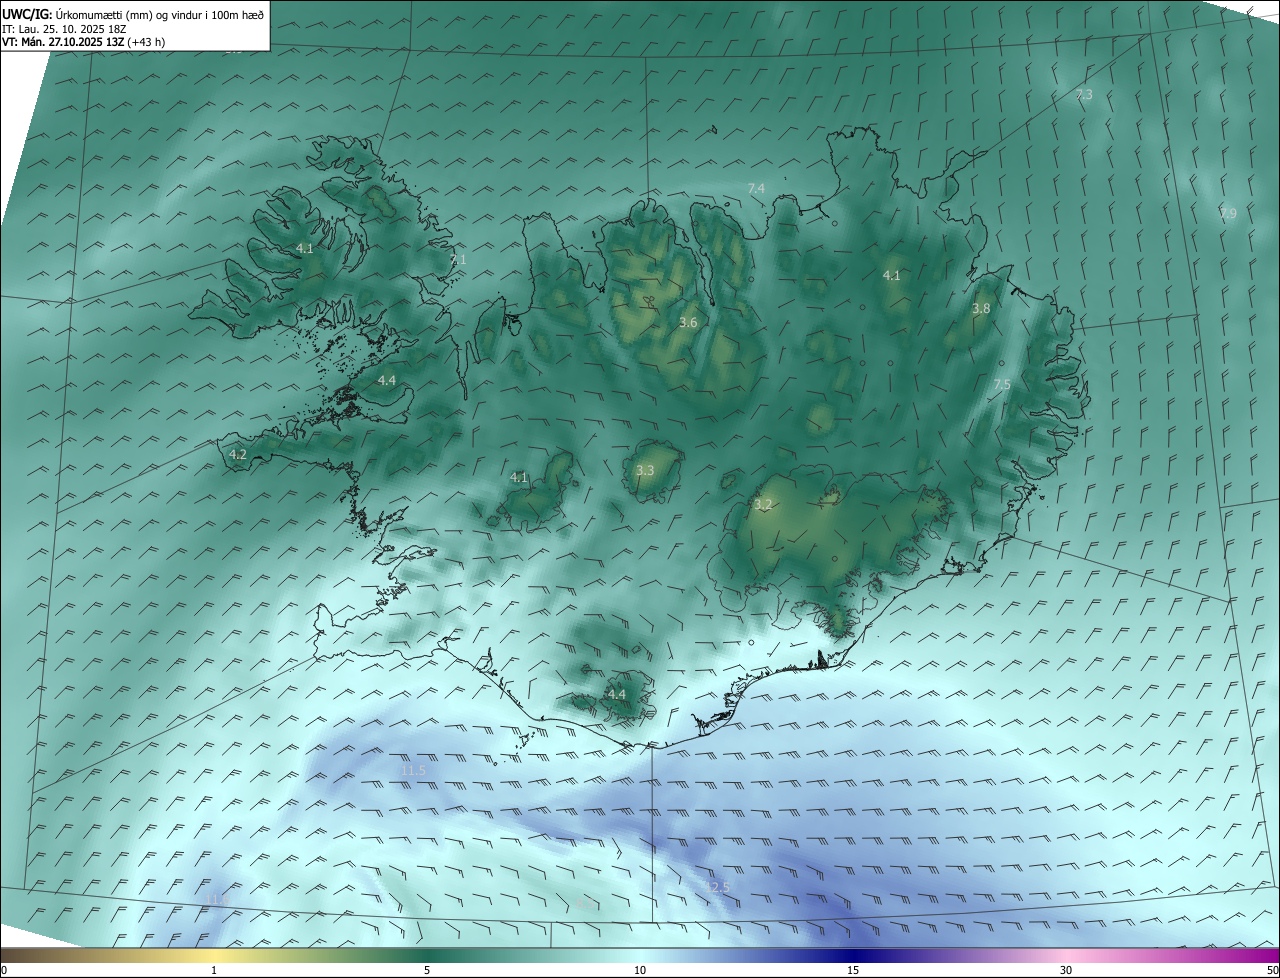Select the 3.3 value on the central glacier
Viewport: 1280px width, 978px height.
click(x=645, y=470)
